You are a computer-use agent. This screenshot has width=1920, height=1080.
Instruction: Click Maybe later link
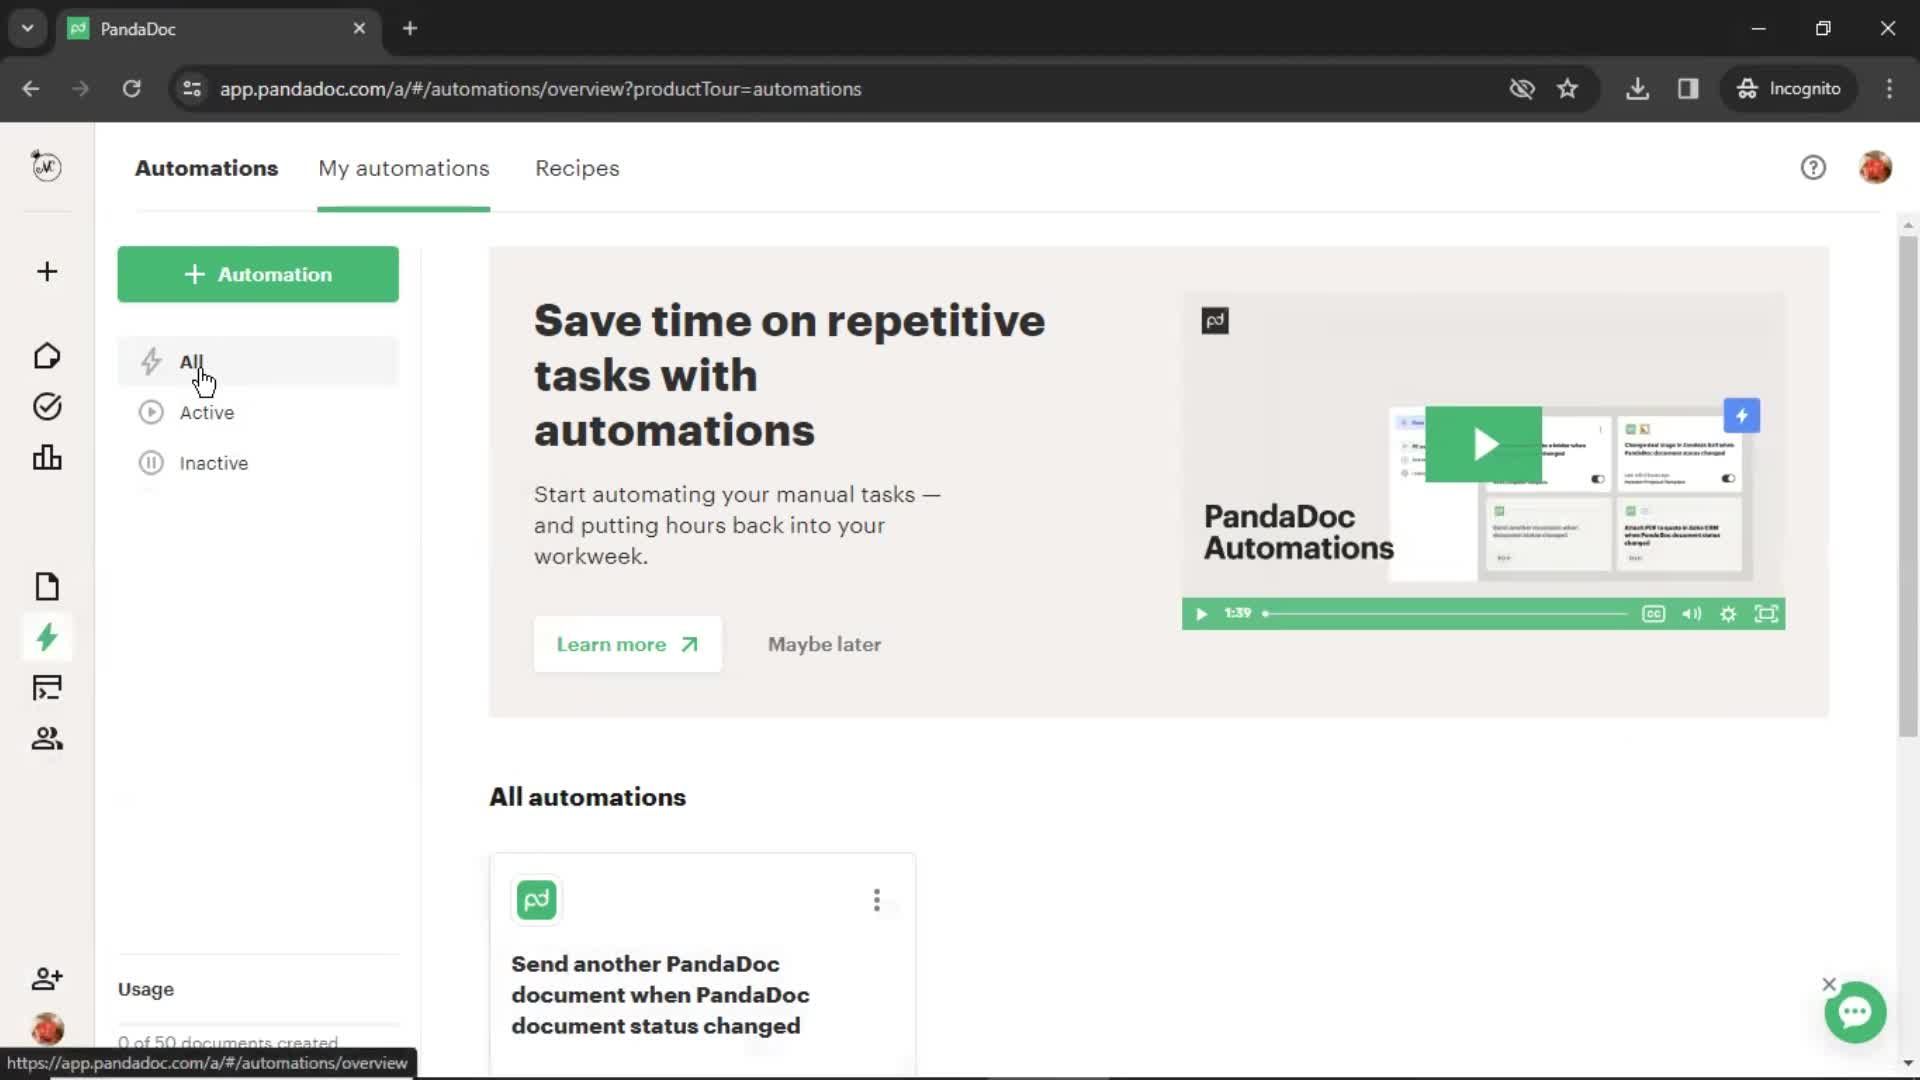coord(824,644)
